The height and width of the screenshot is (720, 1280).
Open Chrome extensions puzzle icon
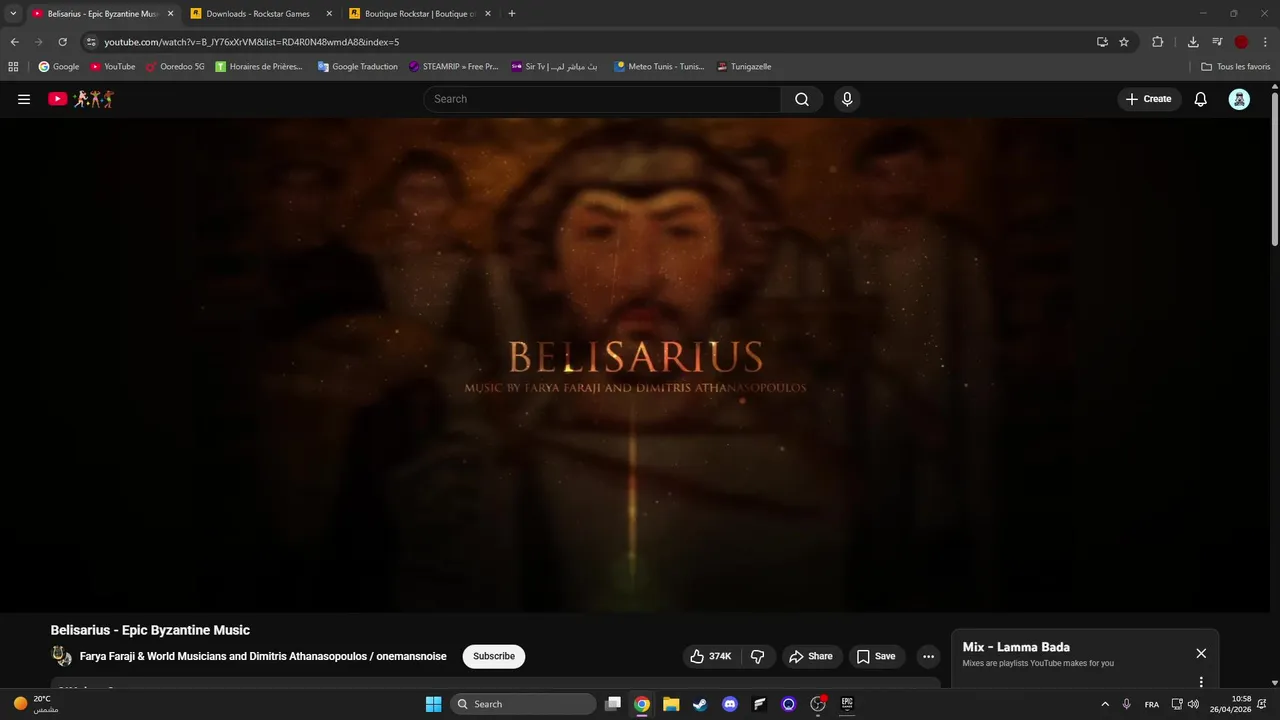[1158, 42]
